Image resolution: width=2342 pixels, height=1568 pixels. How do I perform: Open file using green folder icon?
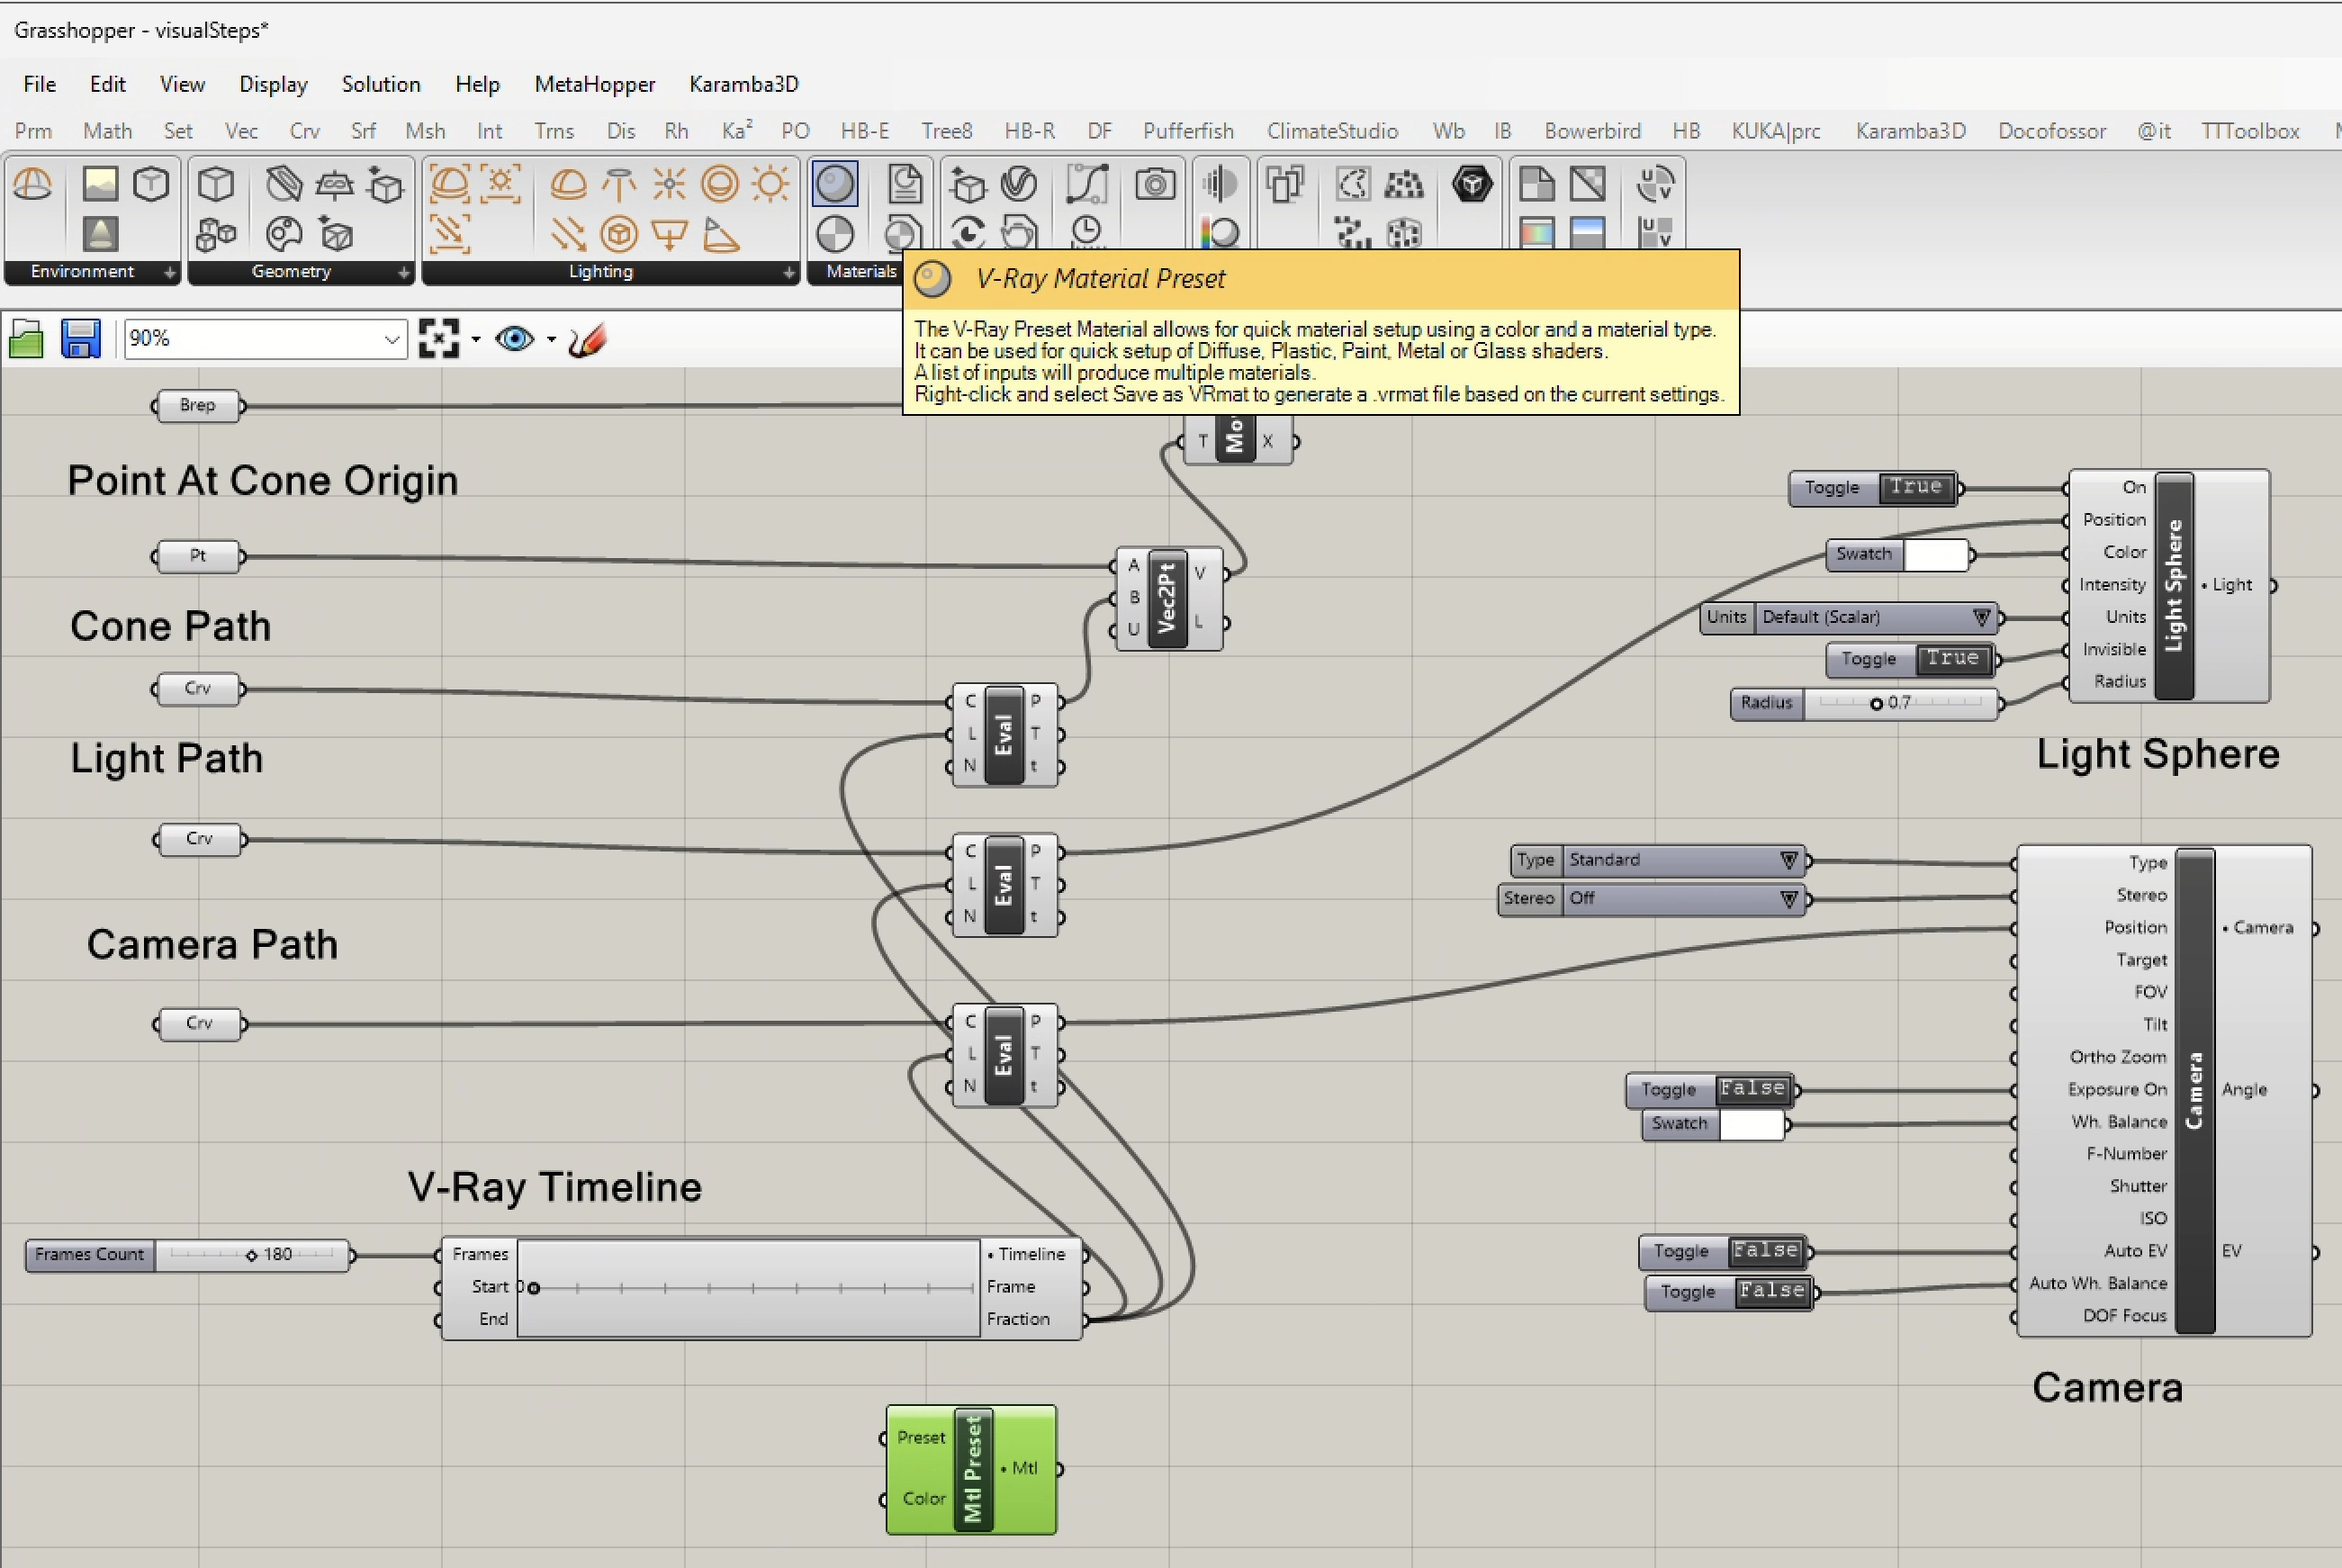click(26, 339)
